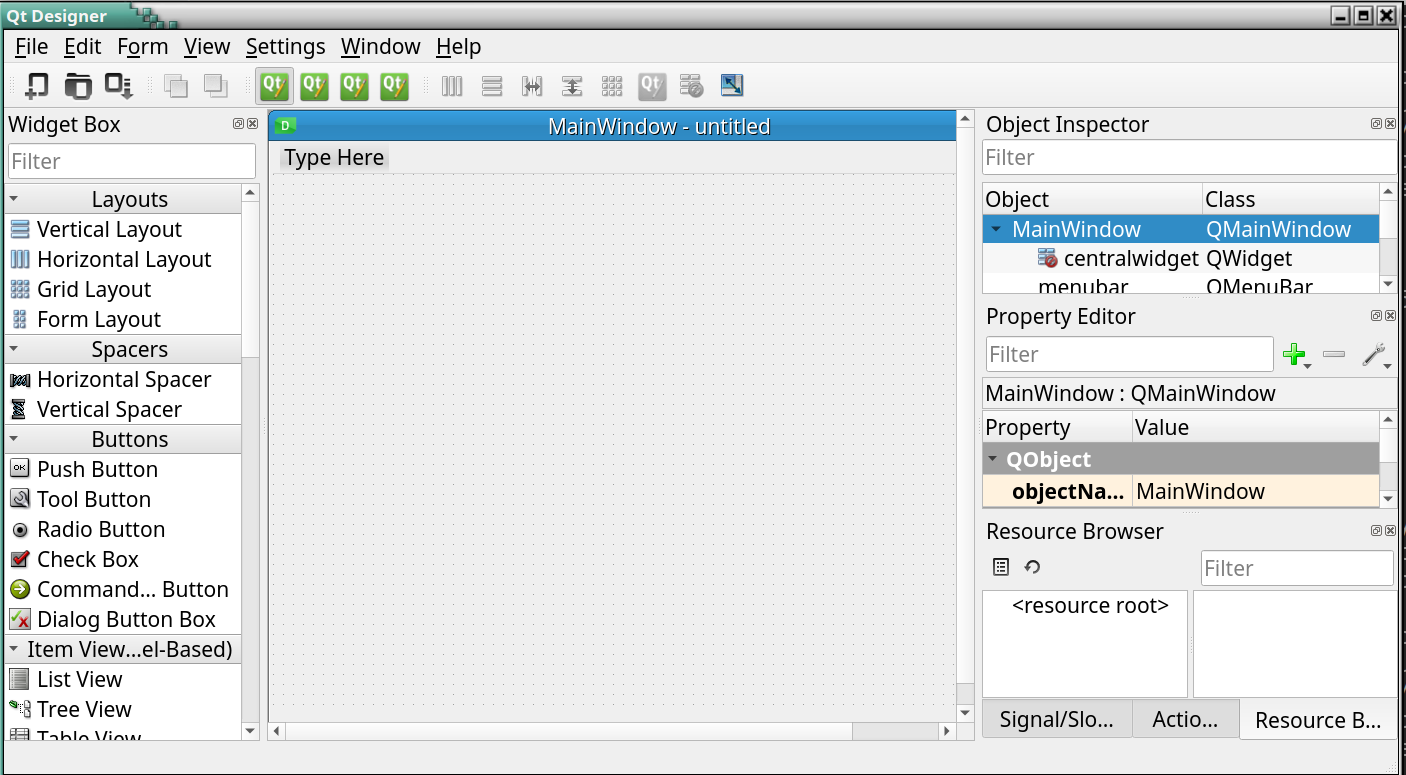Click the Open Form folder icon
The image size is (1406, 775).
click(78, 86)
